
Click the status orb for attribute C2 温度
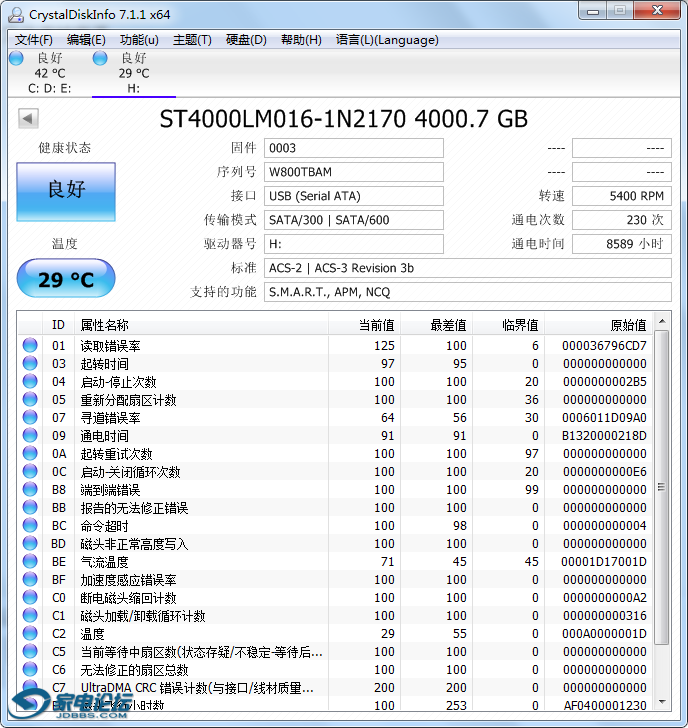click(x=30, y=633)
